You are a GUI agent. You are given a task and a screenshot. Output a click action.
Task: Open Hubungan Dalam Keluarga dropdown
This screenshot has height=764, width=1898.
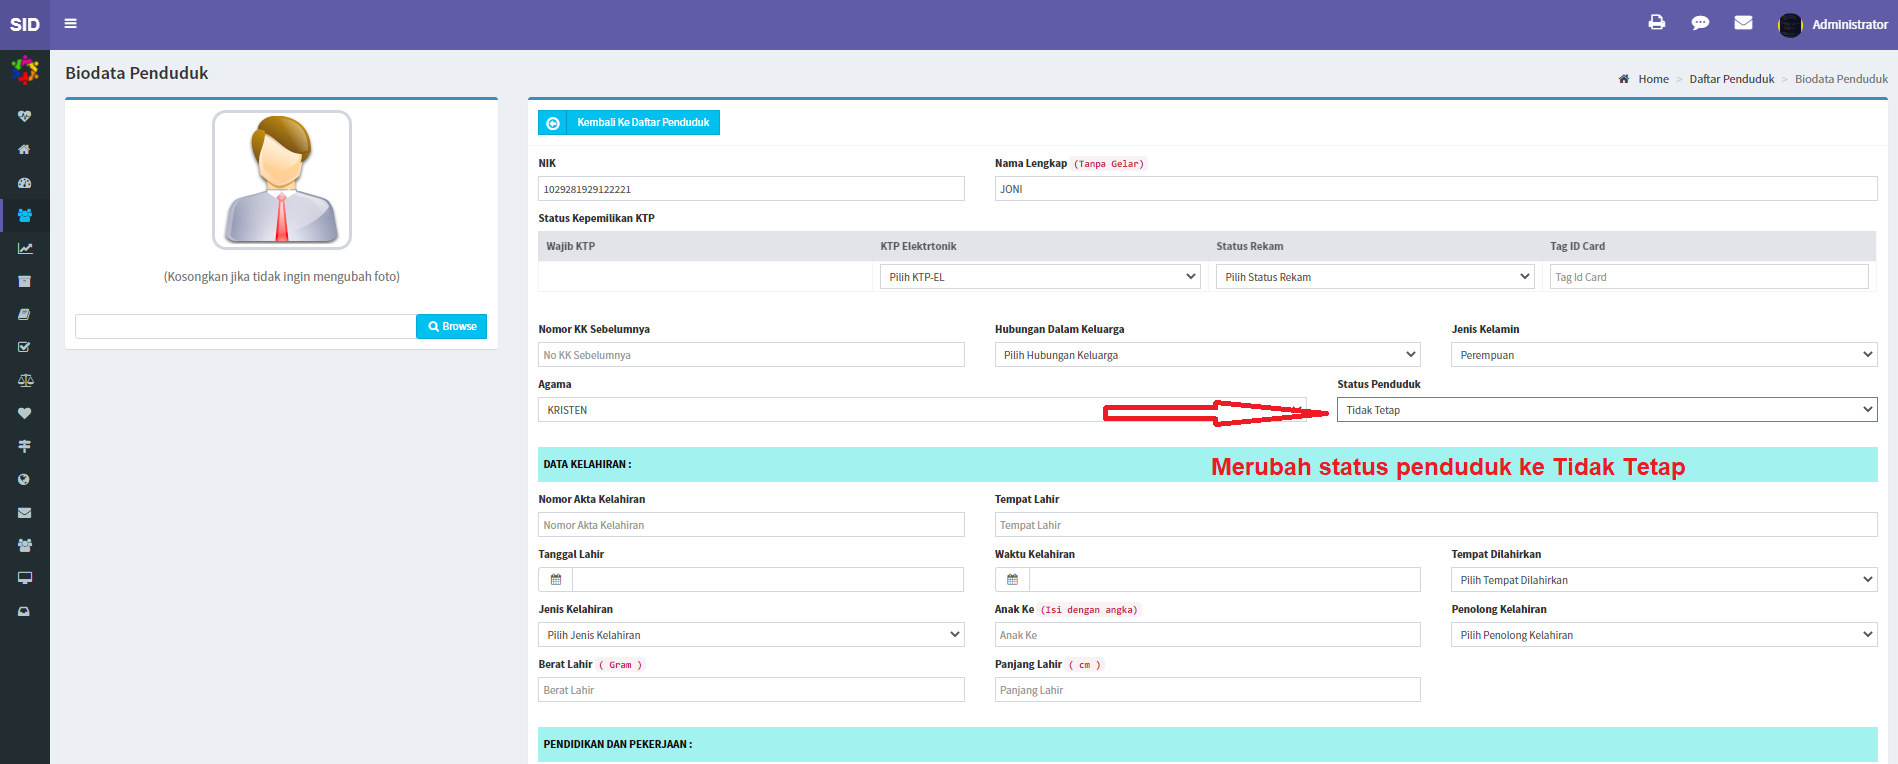point(1207,355)
